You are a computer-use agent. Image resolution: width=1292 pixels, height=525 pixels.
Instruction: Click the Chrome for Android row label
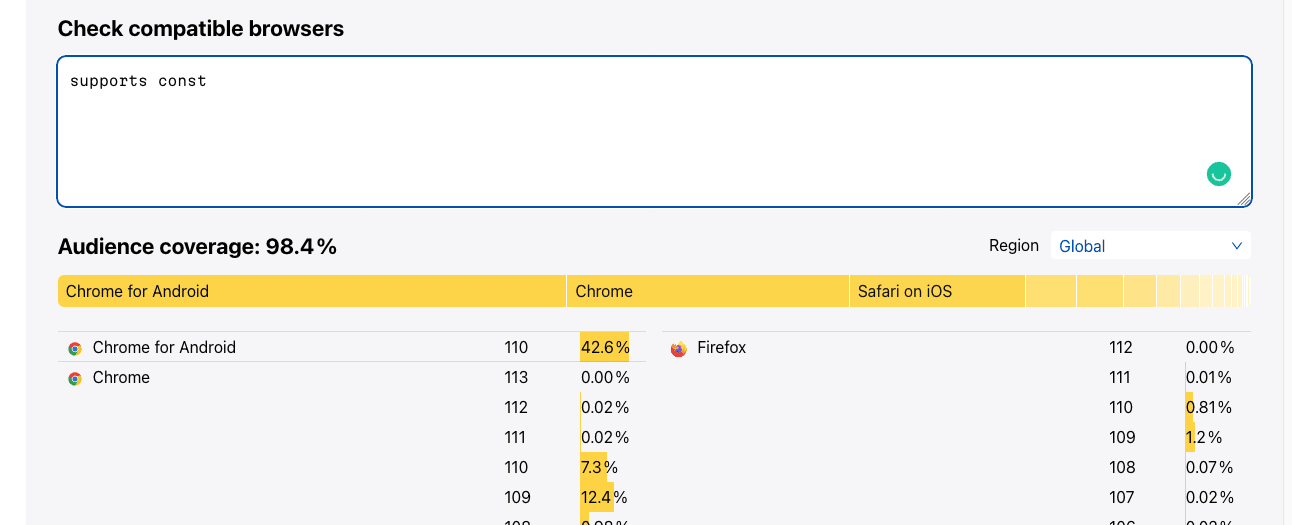[x=164, y=348]
